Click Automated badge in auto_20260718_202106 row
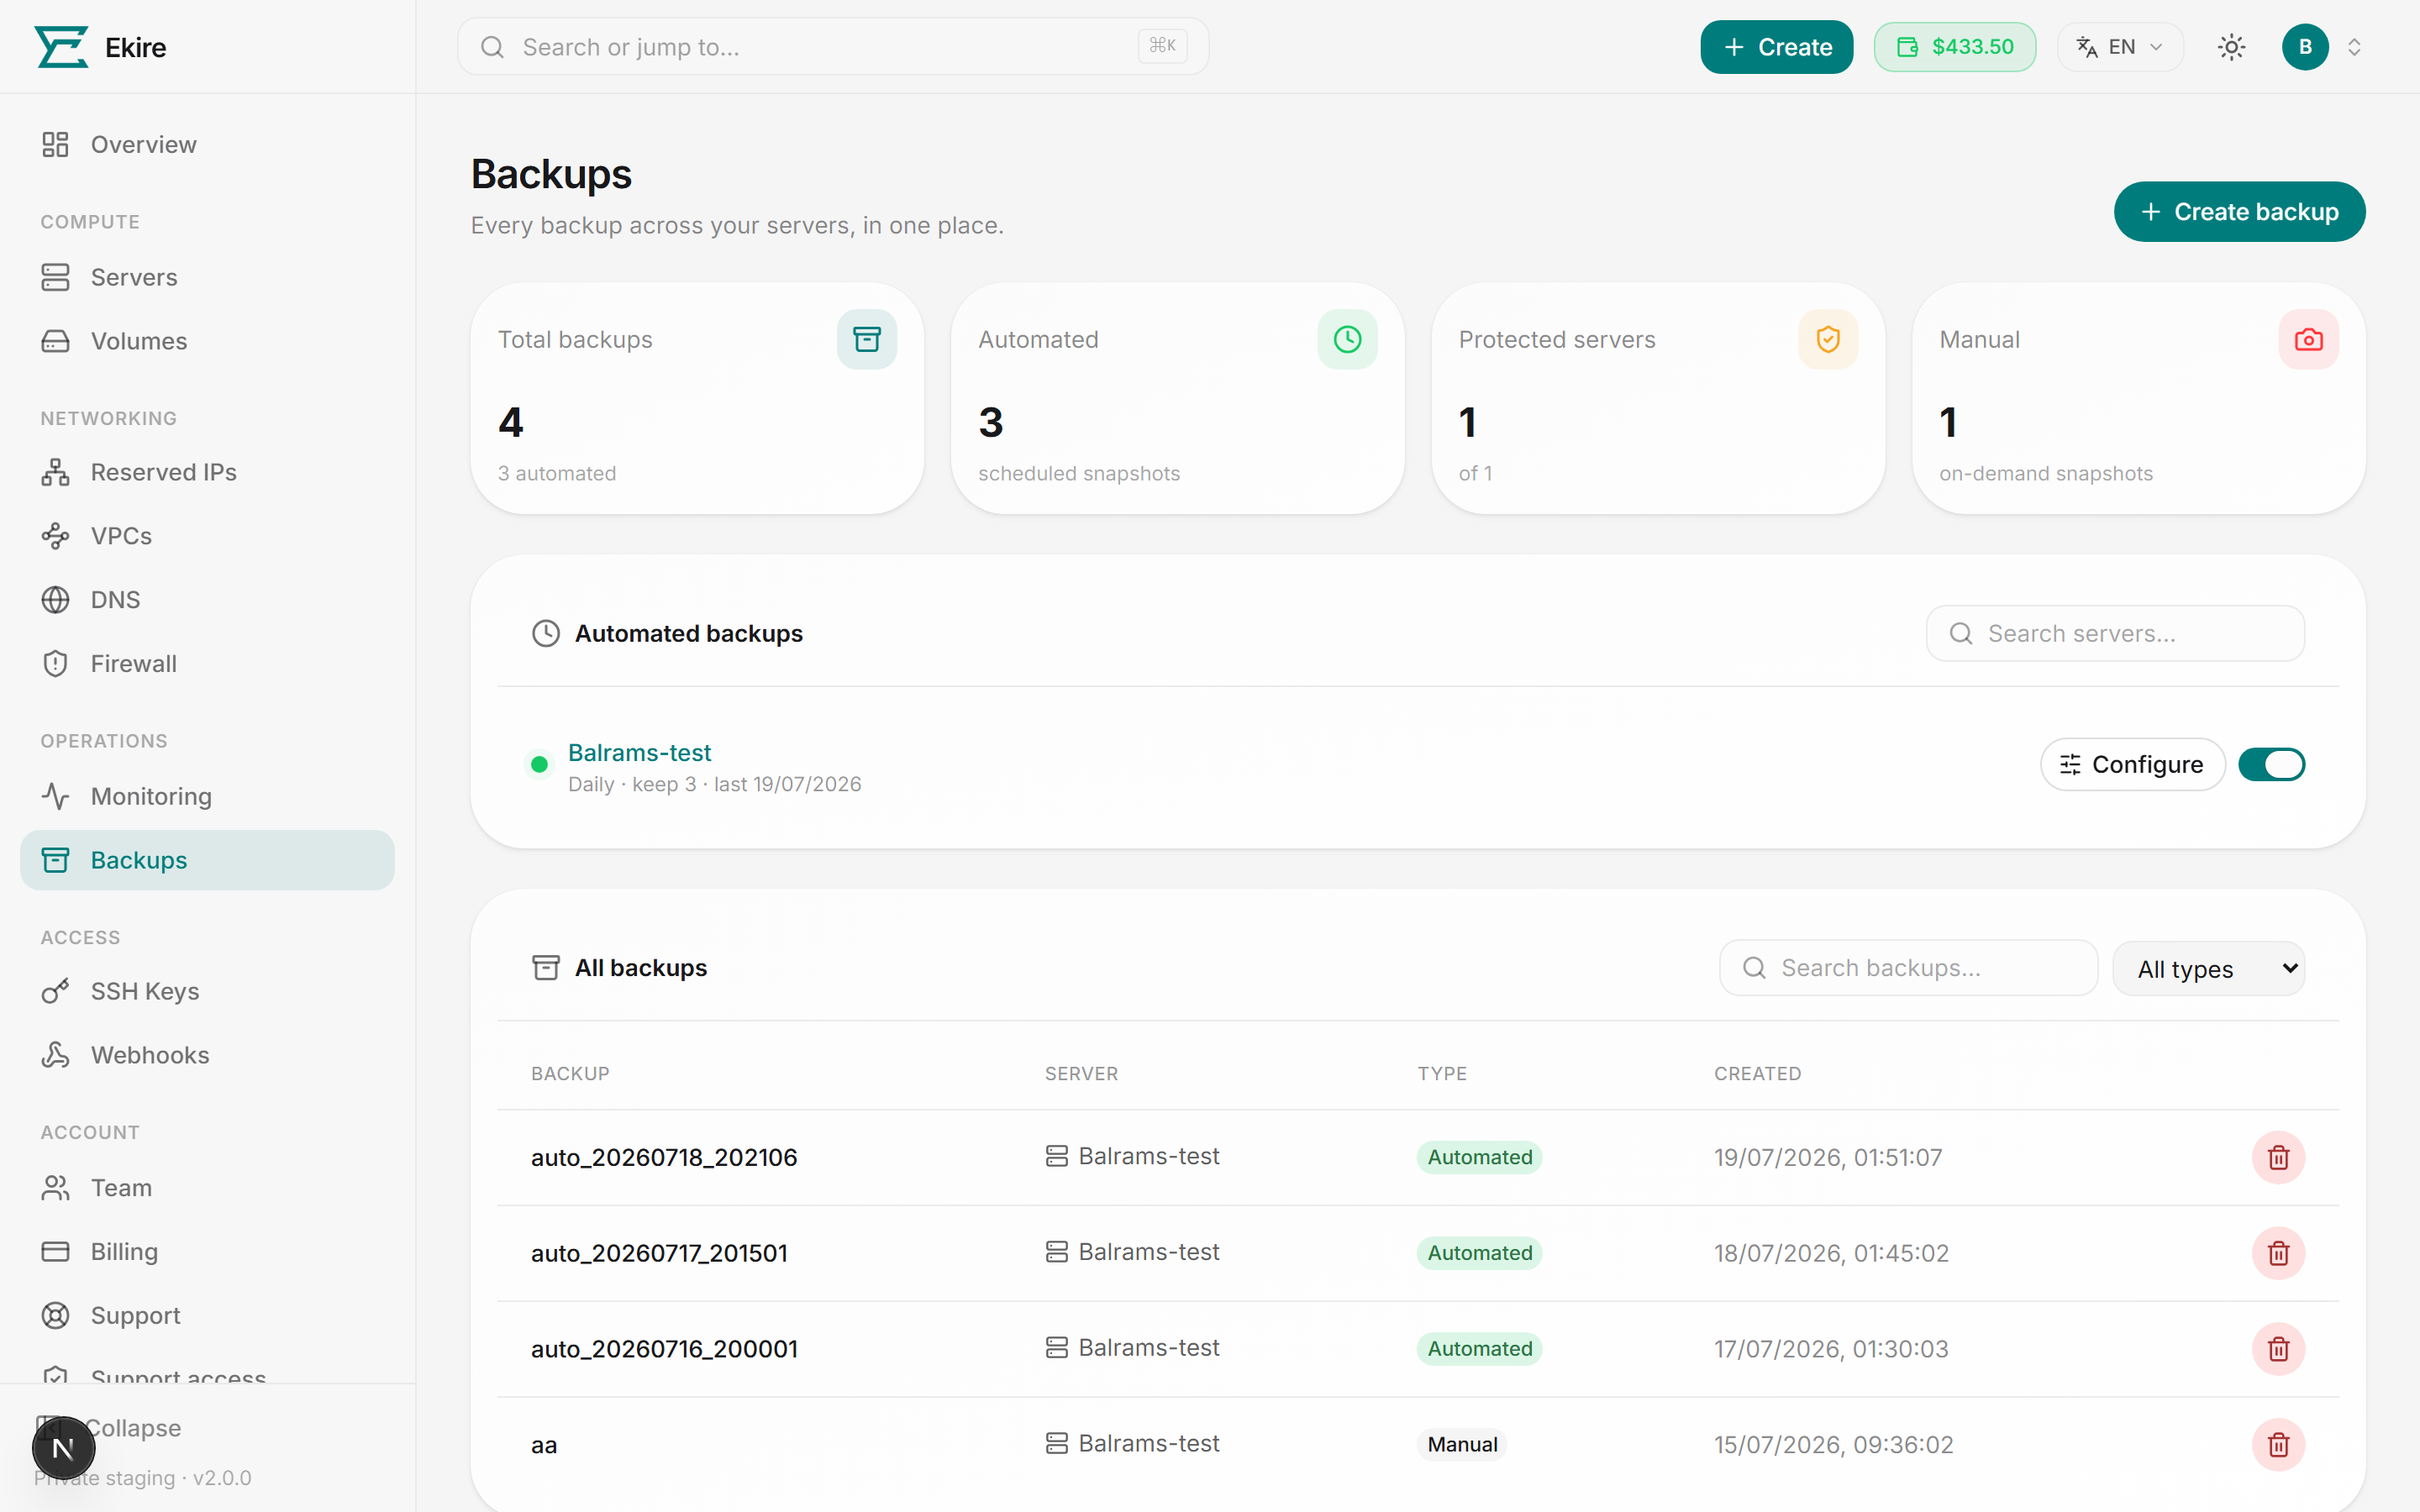The width and height of the screenshot is (2420, 1512). [1479, 1157]
